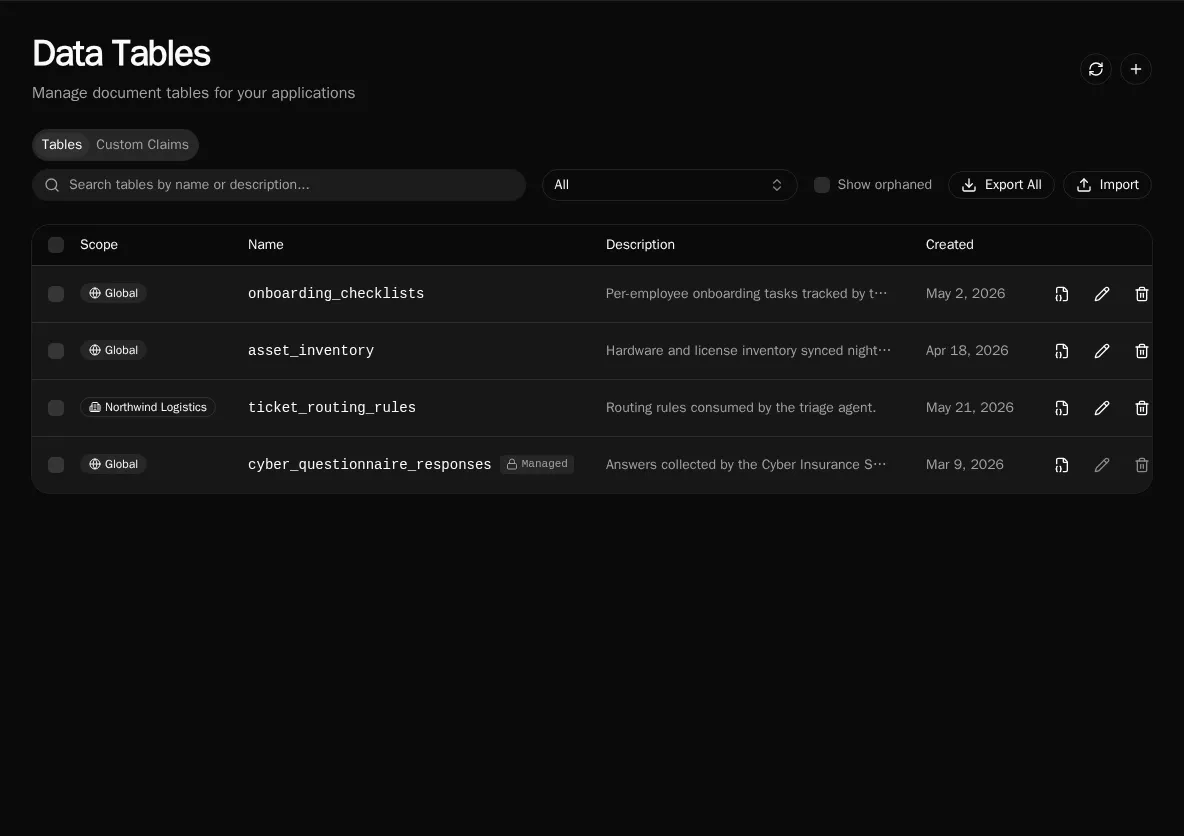
Task: Toggle the select-all checkbox in header
Action: [56, 245]
